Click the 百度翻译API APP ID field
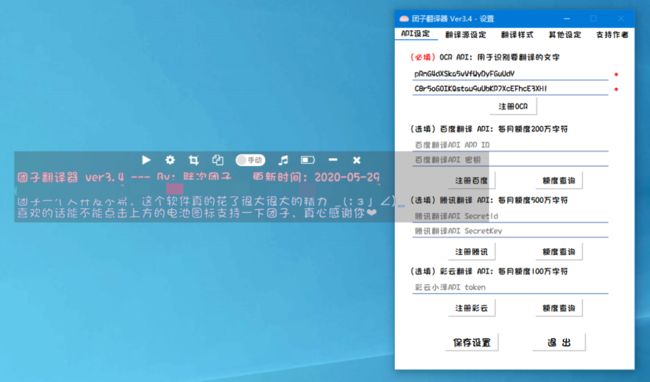 pos(510,145)
